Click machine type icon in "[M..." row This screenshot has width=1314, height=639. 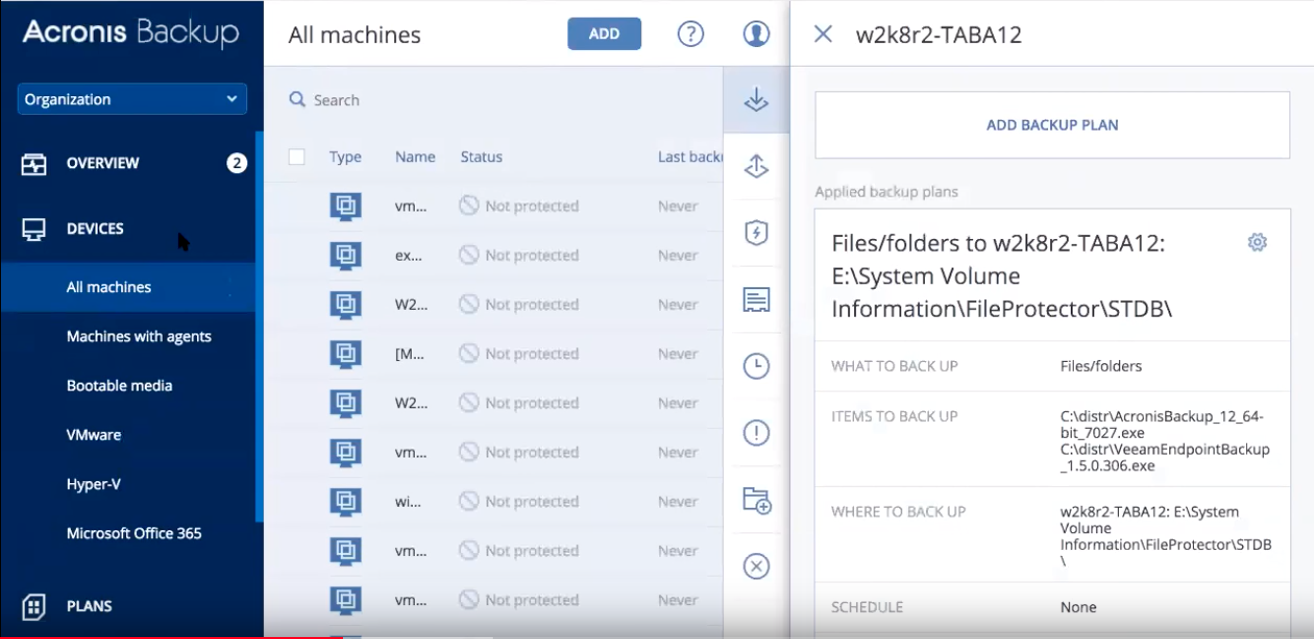[x=345, y=354]
